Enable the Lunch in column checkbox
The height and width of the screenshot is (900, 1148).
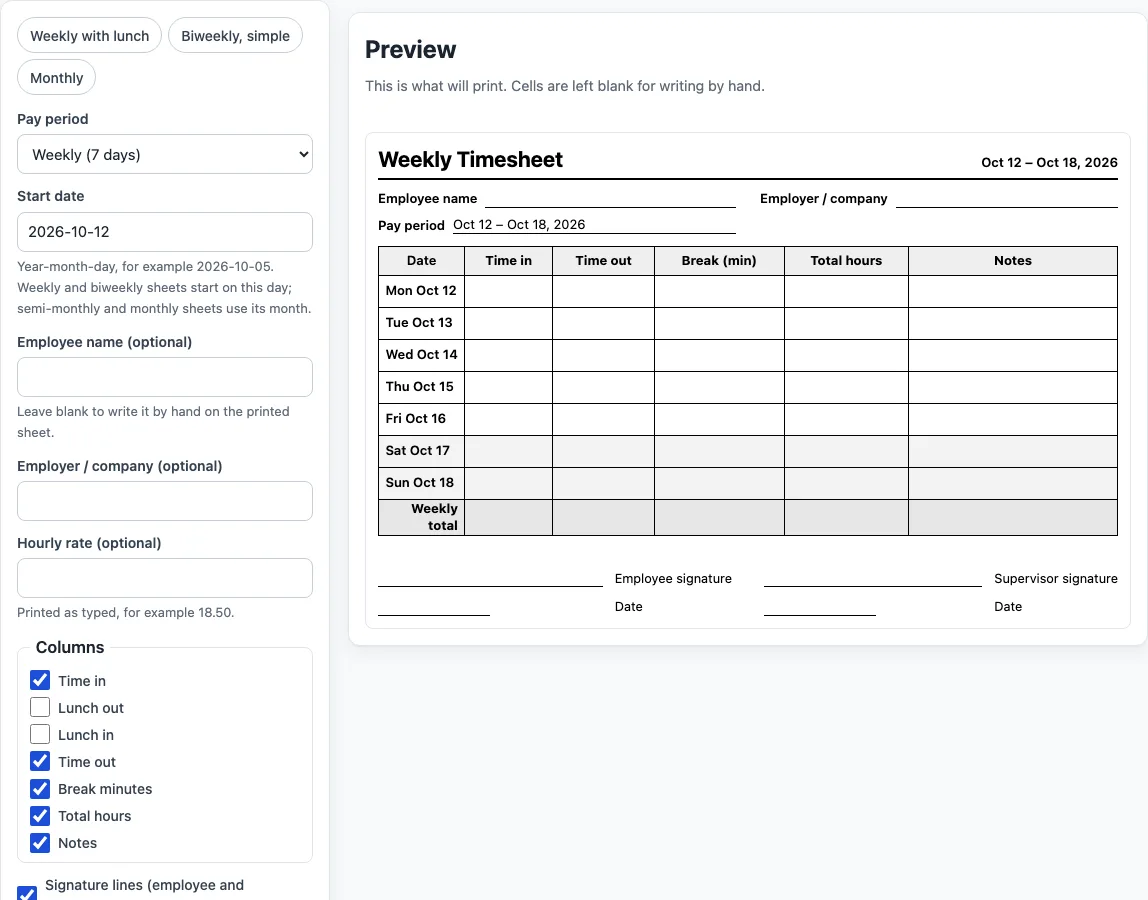coord(40,734)
